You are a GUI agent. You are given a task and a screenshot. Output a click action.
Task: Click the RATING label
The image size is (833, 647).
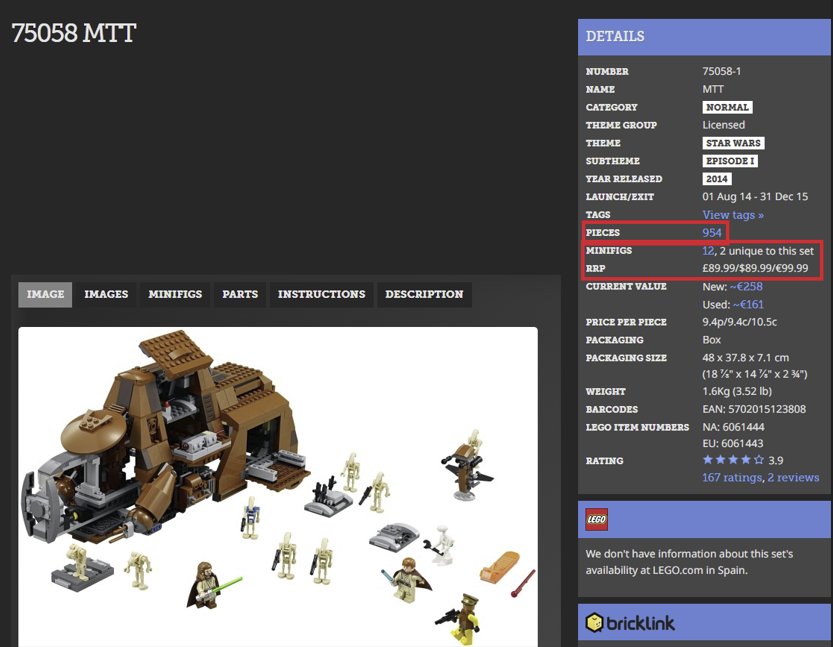point(604,461)
